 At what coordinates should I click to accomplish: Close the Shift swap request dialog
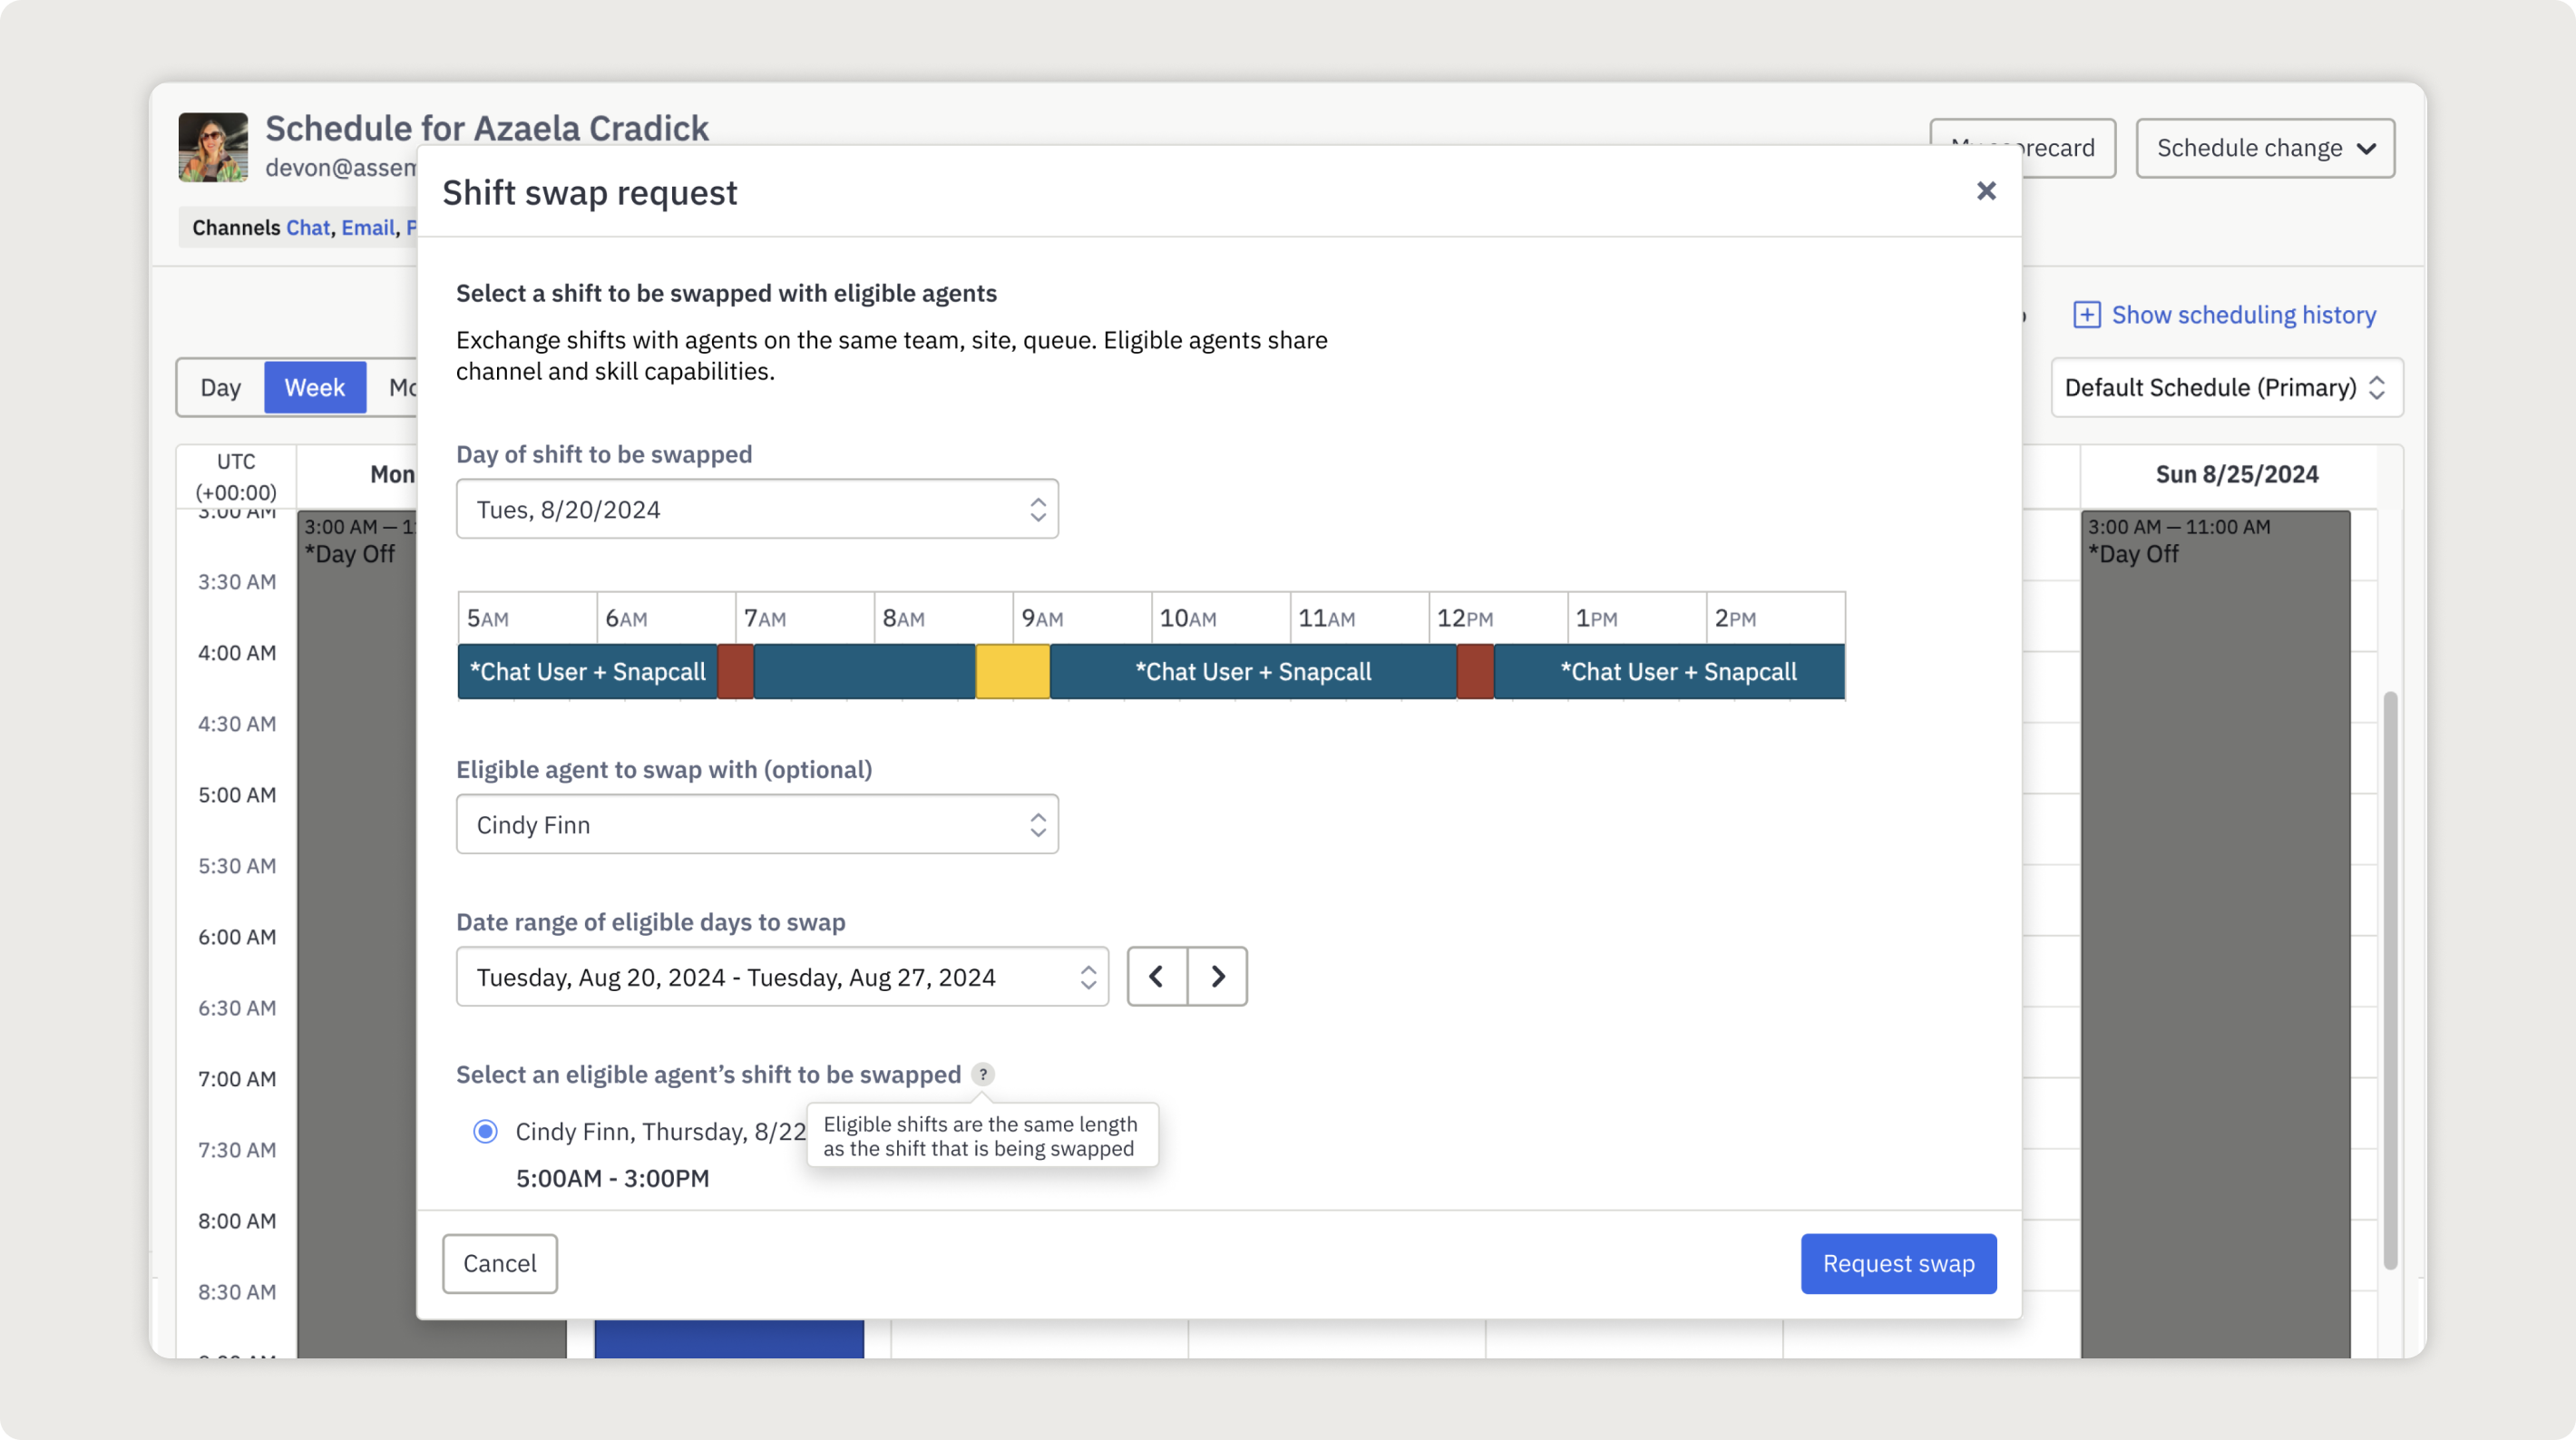pos(1986,191)
